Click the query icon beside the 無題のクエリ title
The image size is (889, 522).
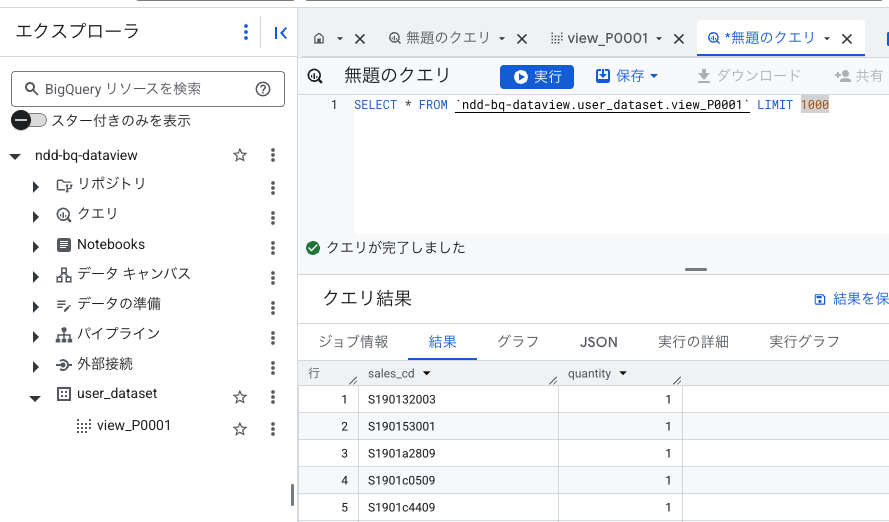(315, 76)
